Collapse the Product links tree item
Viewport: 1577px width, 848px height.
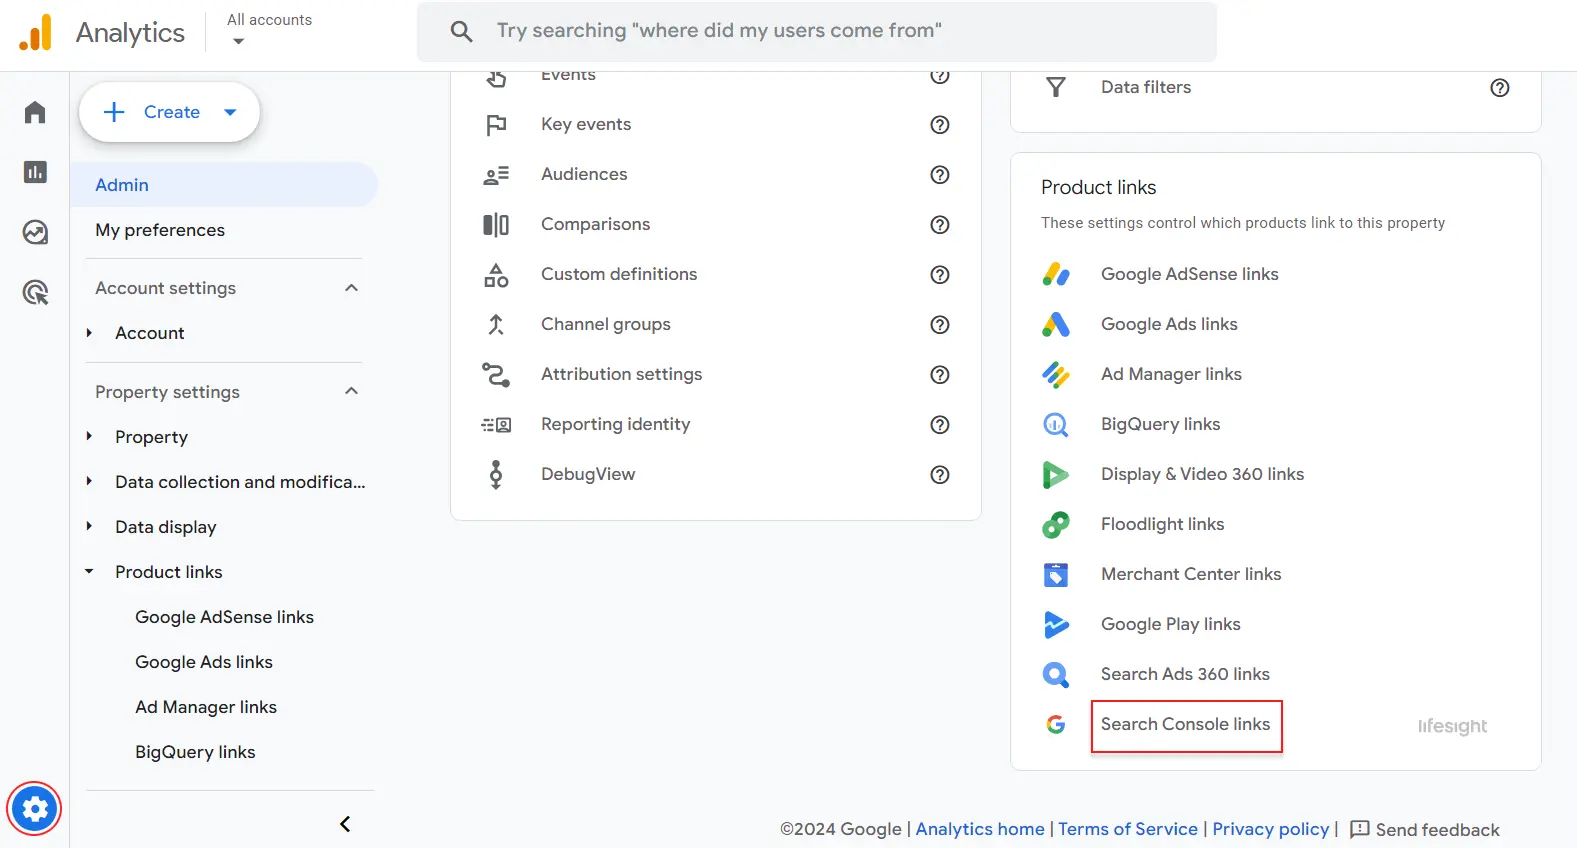coord(89,572)
